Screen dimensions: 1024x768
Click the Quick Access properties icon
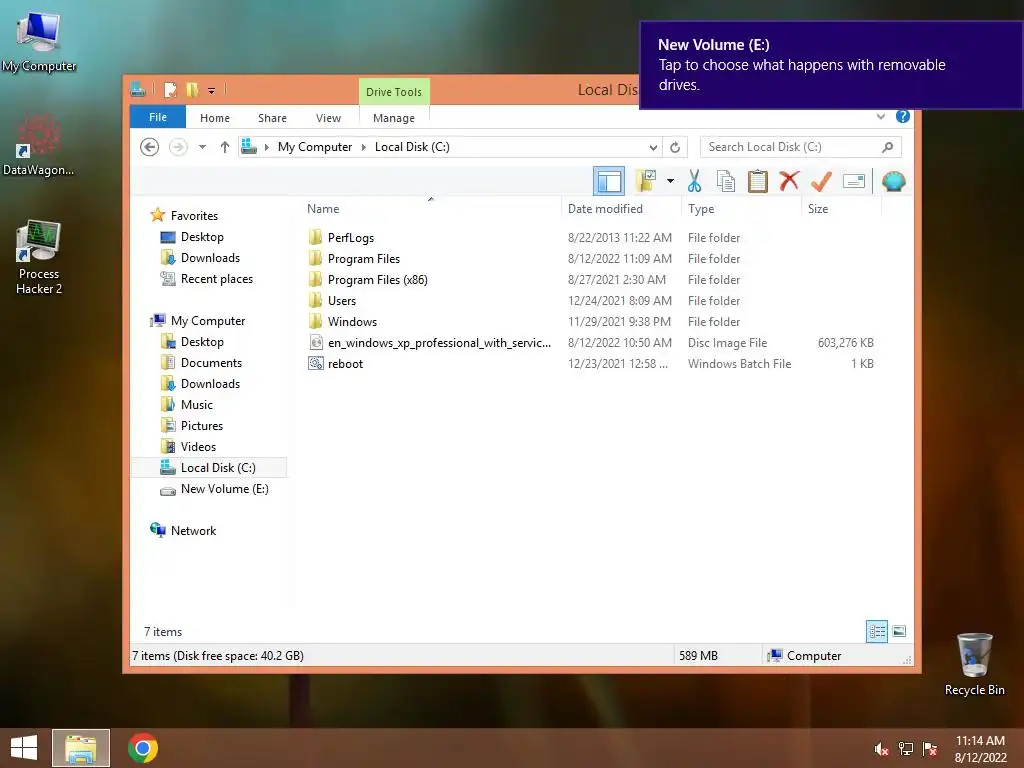coord(170,89)
